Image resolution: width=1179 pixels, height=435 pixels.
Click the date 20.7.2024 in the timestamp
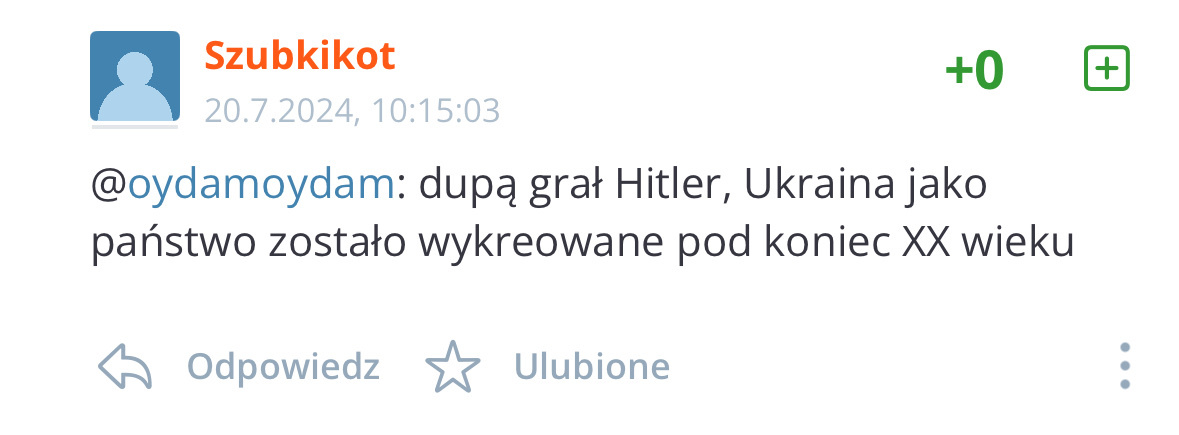point(280,110)
